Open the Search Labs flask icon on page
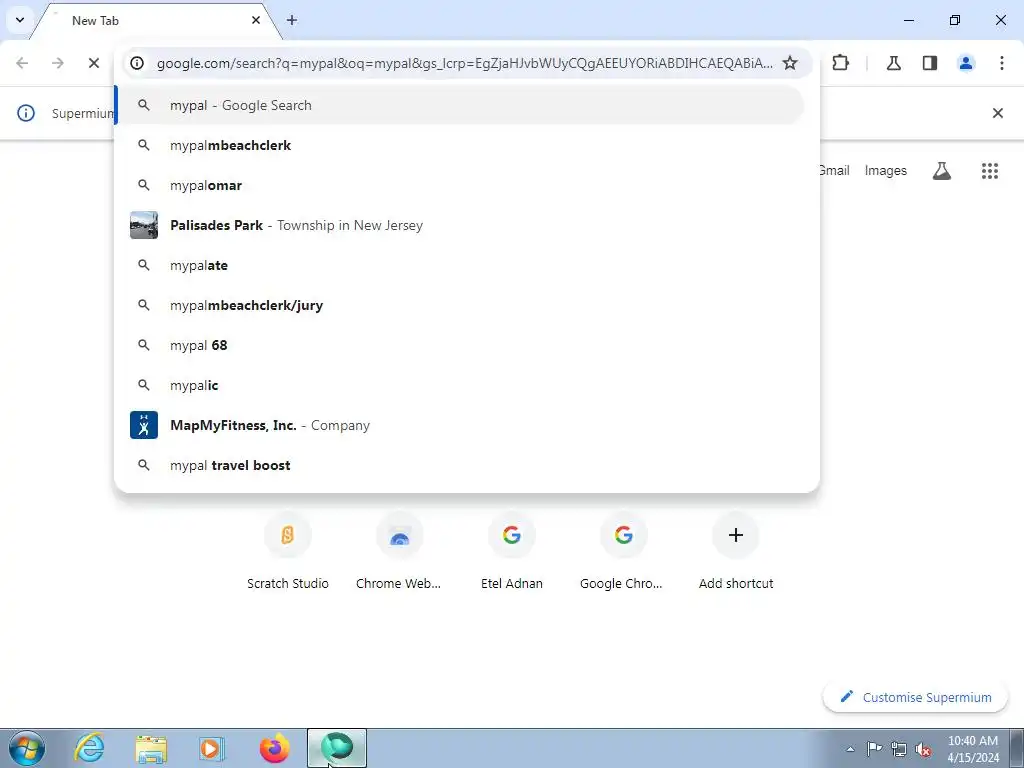Image resolution: width=1024 pixels, height=768 pixels. point(942,170)
